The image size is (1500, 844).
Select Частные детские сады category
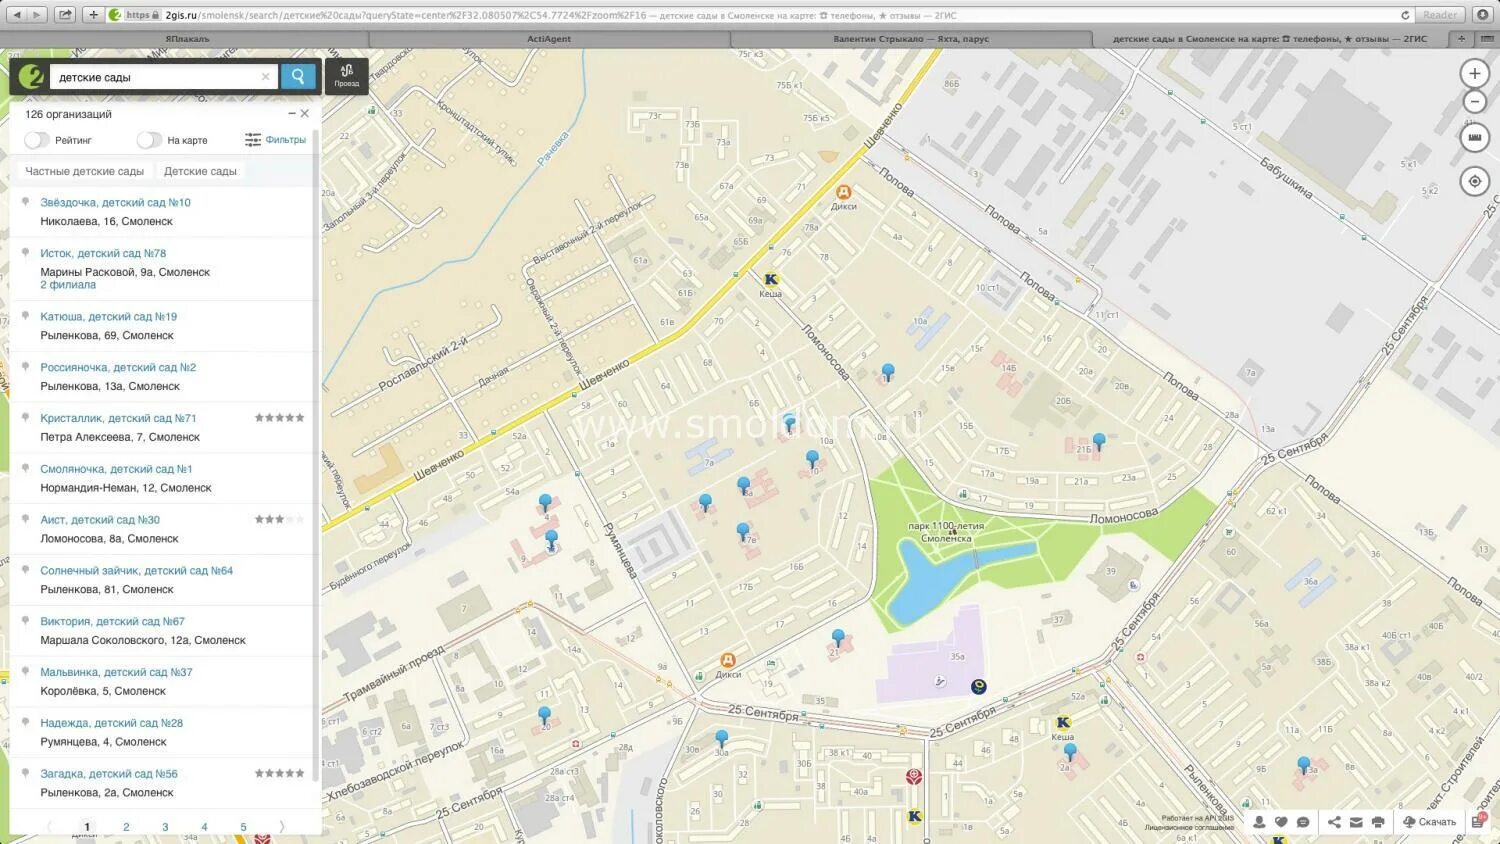84,171
